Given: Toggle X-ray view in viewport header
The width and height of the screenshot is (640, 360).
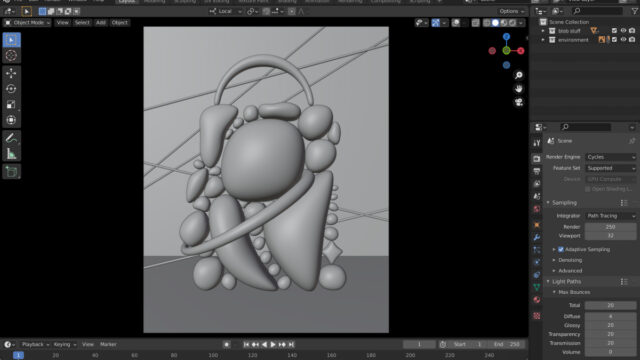Looking at the screenshot, I should tap(476, 23).
